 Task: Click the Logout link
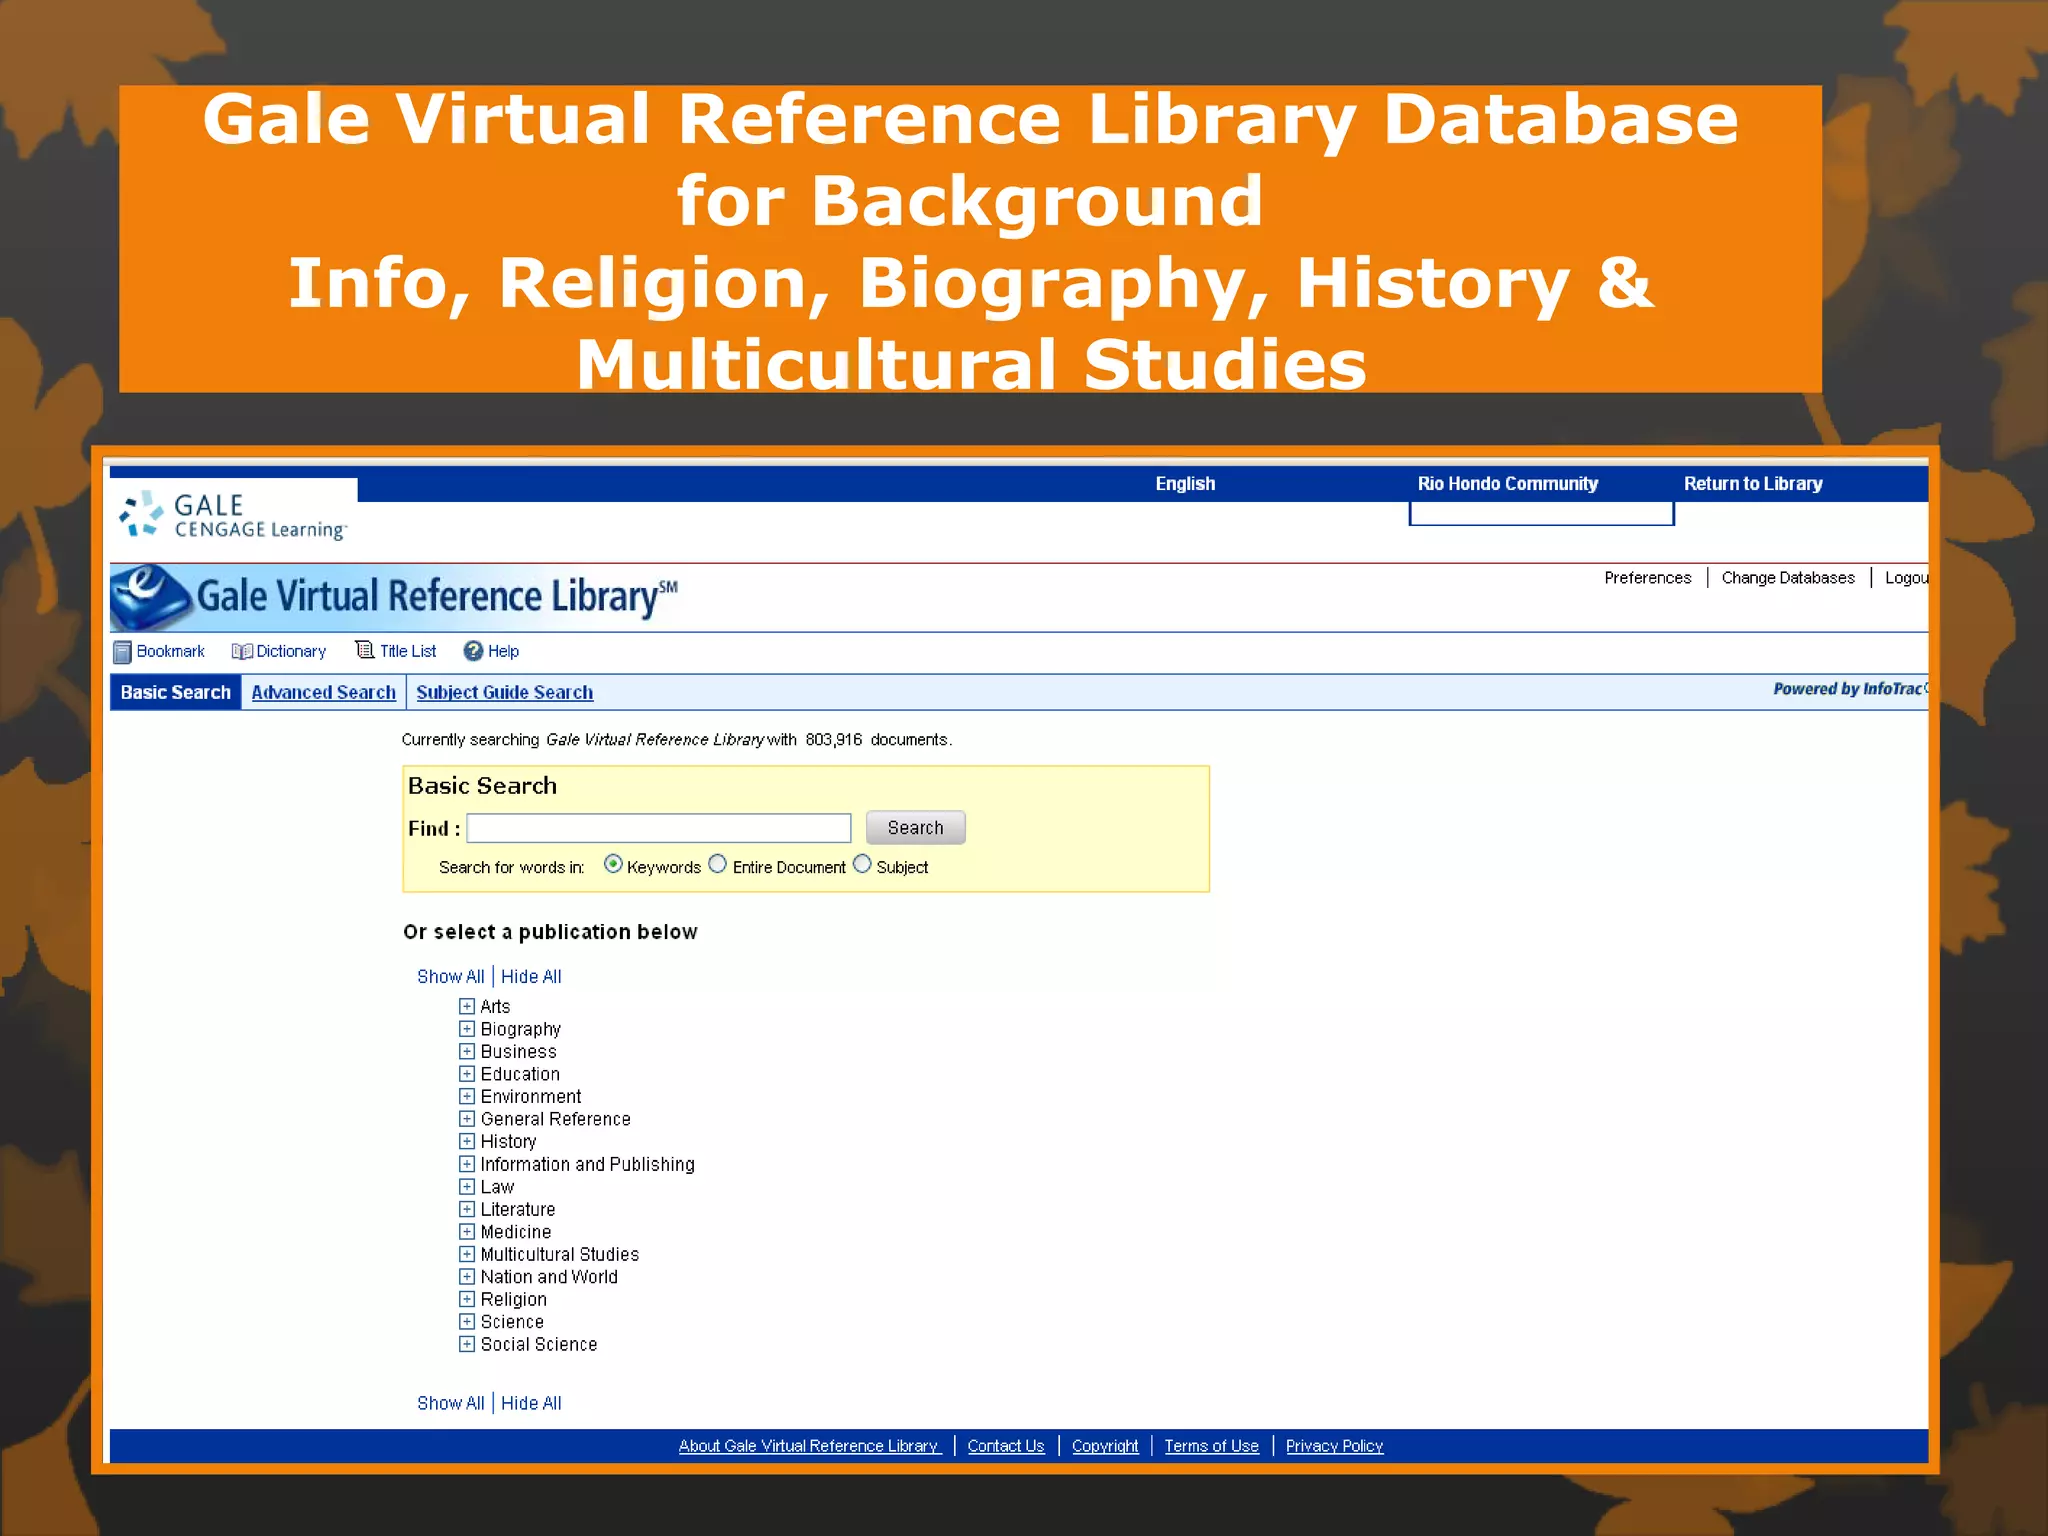click(x=1906, y=578)
